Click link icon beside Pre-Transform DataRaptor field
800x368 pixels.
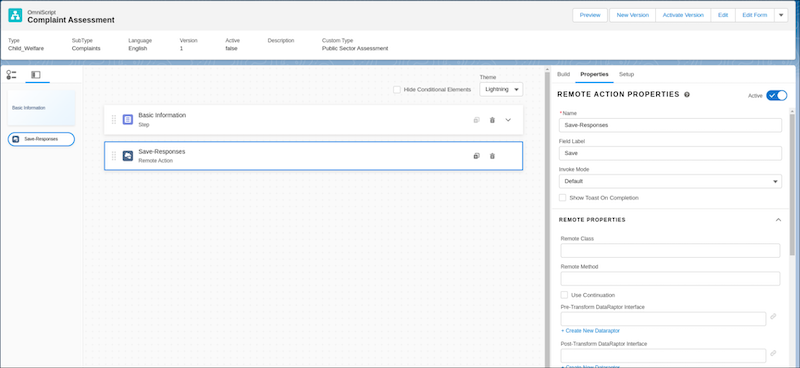[x=773, y=316]
